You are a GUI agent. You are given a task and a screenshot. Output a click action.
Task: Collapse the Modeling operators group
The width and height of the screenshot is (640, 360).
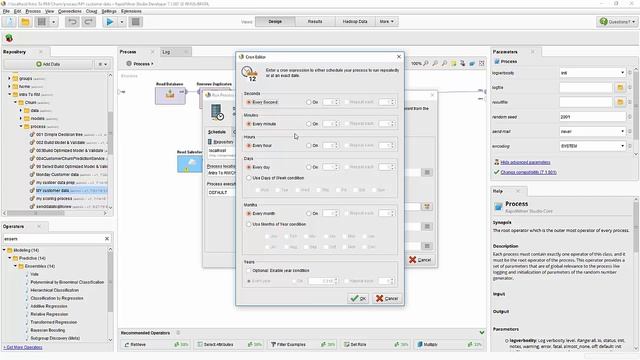[4, 250]
